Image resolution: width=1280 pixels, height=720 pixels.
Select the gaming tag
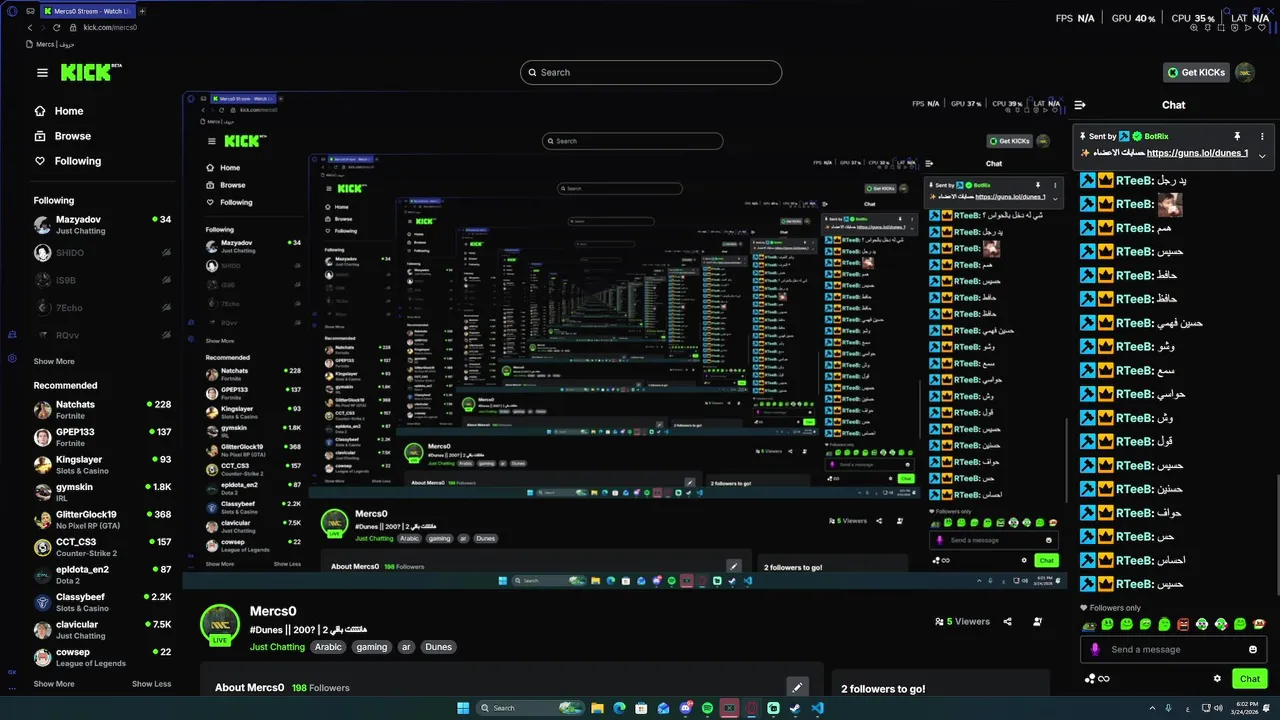point(371,647)
